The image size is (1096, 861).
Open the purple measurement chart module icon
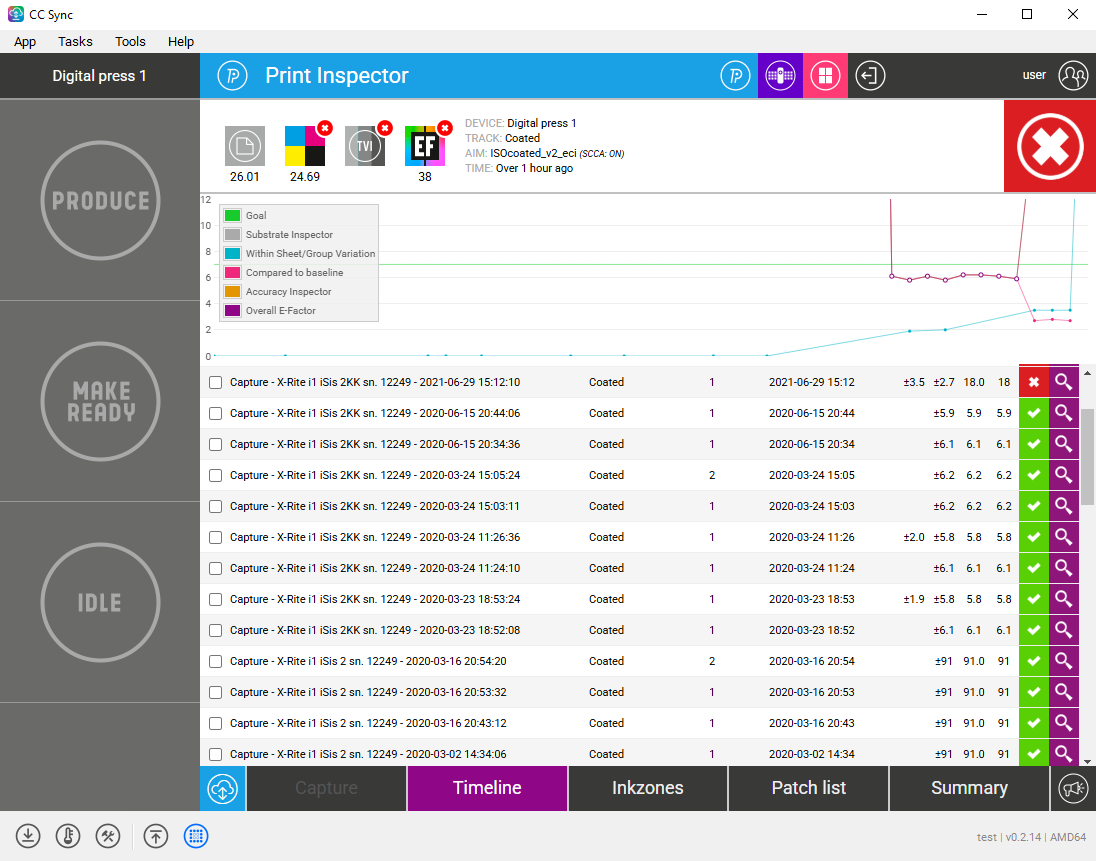click(x=780, y=75)
